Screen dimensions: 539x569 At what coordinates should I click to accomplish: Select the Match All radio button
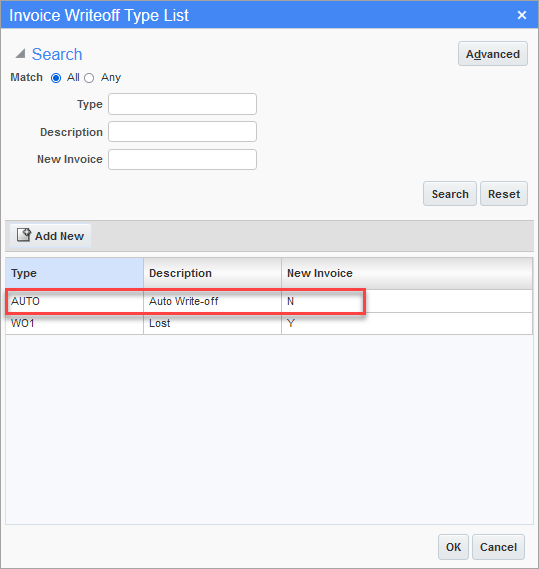pyautogui.click(x=56, y=78)
